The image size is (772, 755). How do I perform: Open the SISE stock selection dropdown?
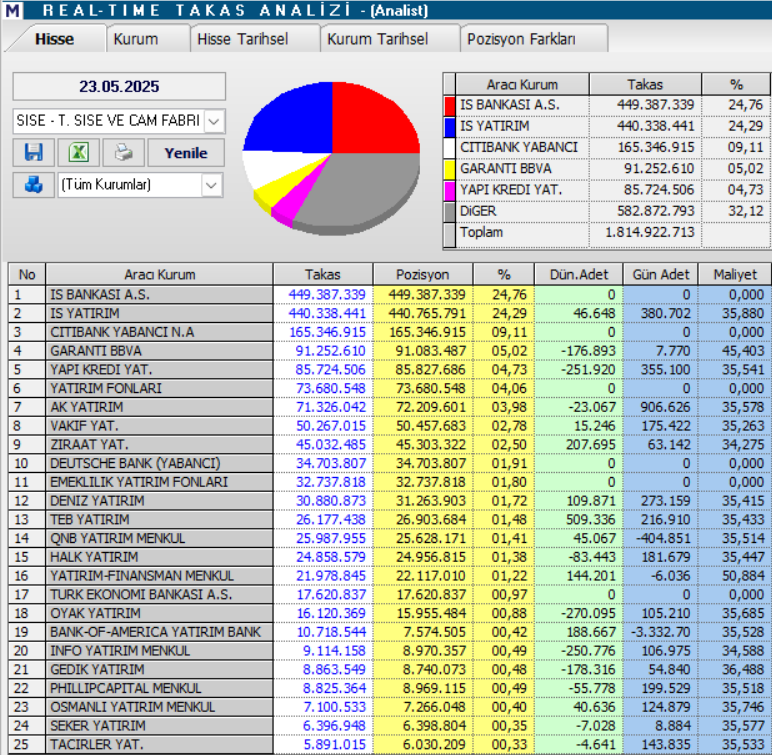pyautogui.click(x=213, y=121)
